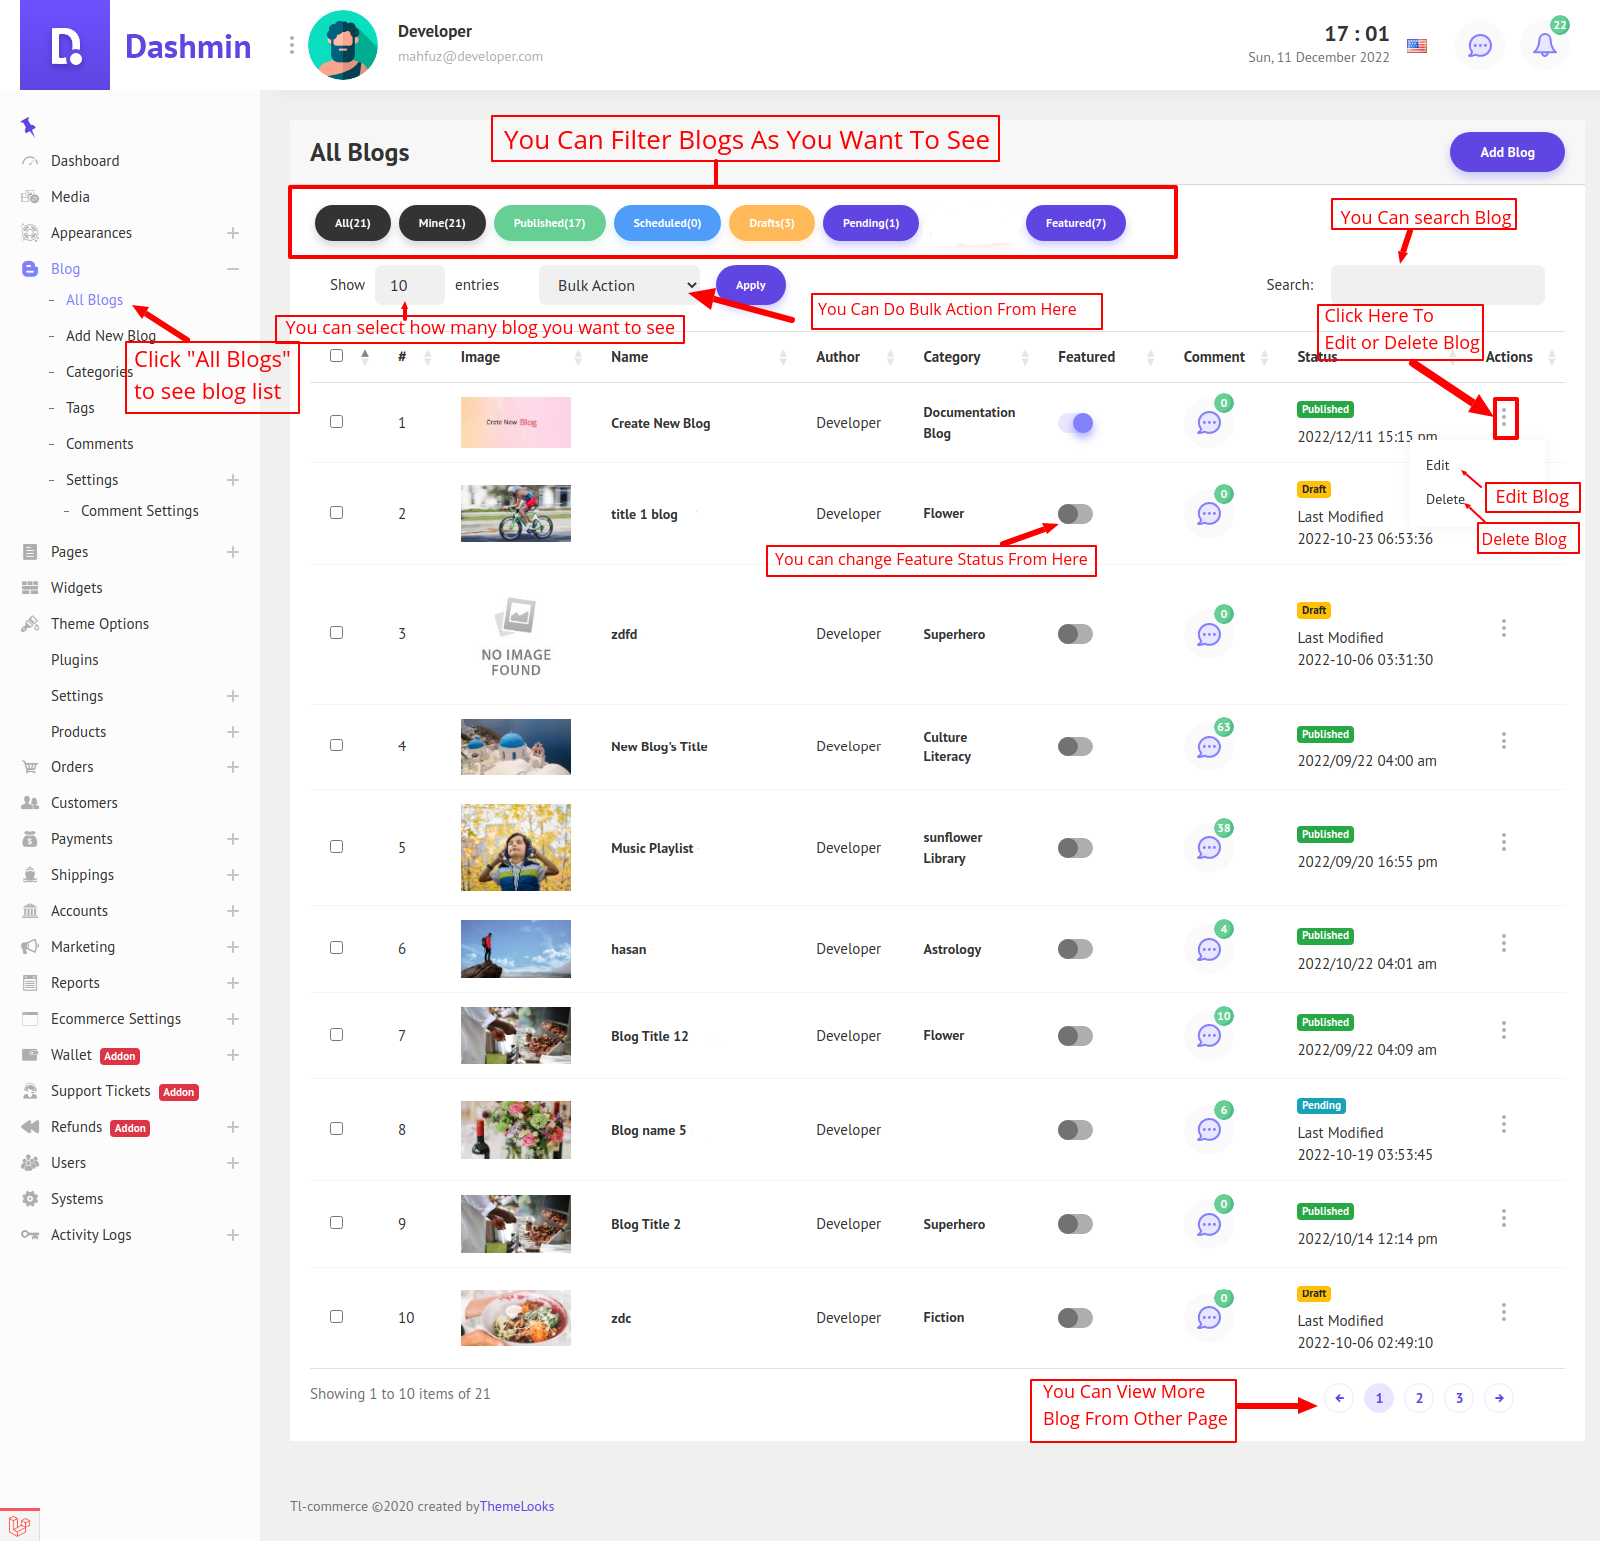This screenshot has height=1541, width=1600.
Task: Filter blogs by Published(17) tab
Action: coord(549,223)
